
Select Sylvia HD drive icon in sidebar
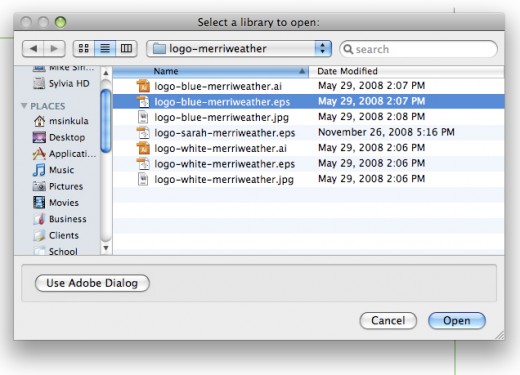coord(39,83)
